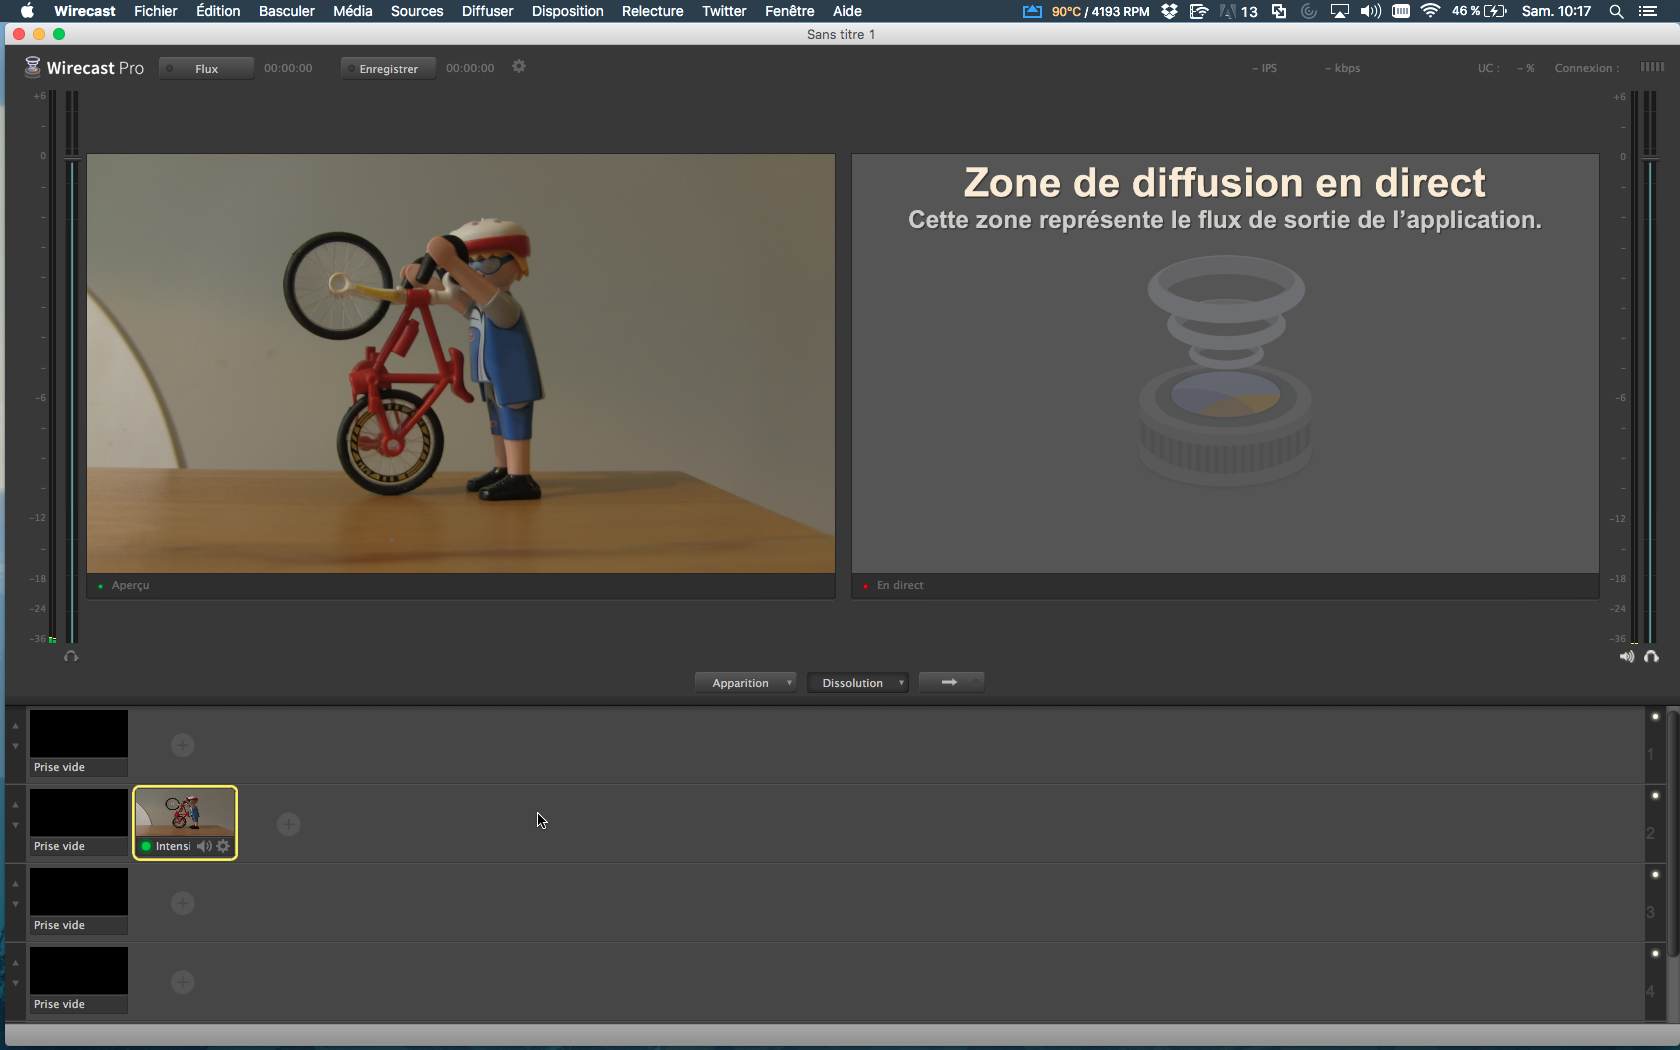This screenshot has width=1680, height=1050.
Task: Click the Flux streaming button
Action: [x=206, y=69]
